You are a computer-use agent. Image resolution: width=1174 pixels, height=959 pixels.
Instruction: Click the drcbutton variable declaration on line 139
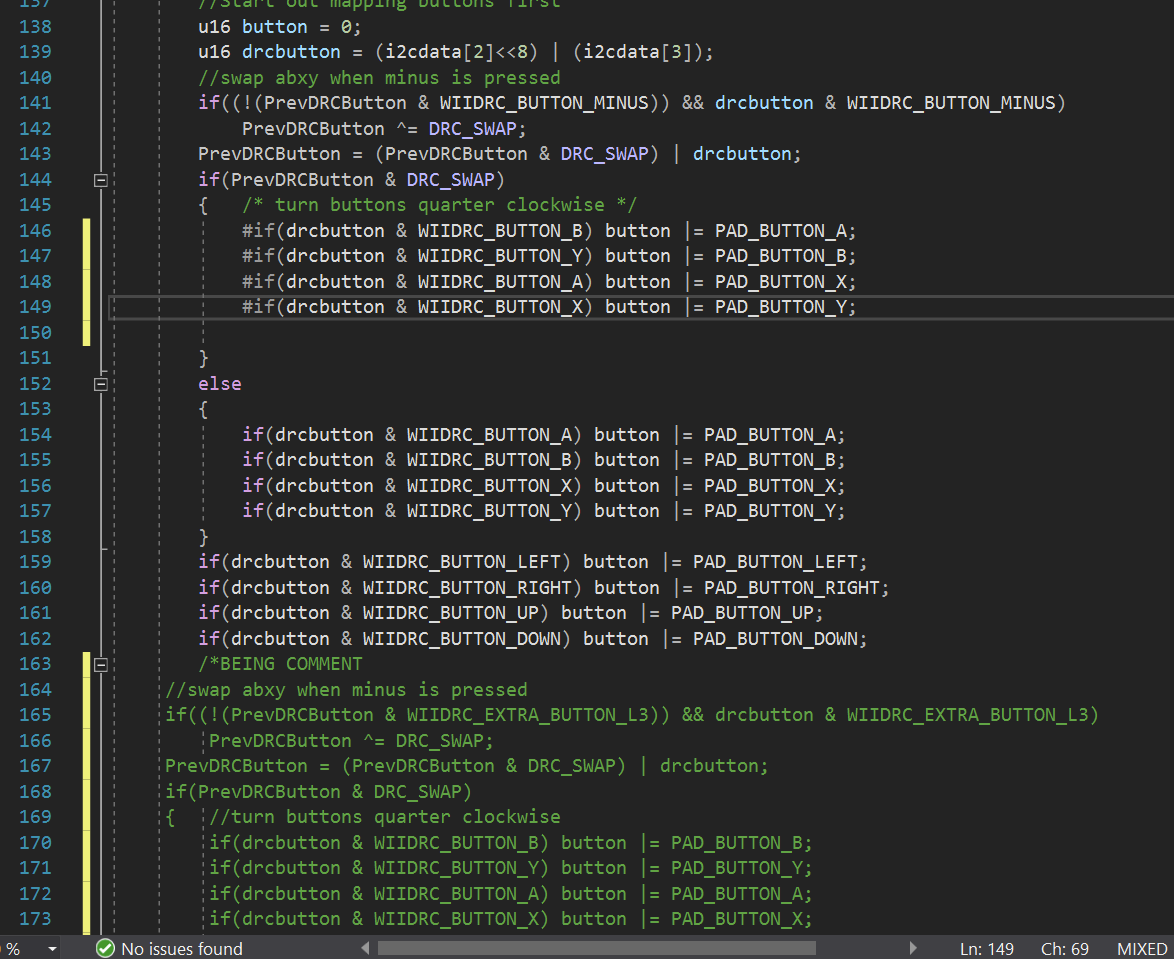[x=291, y=52]
